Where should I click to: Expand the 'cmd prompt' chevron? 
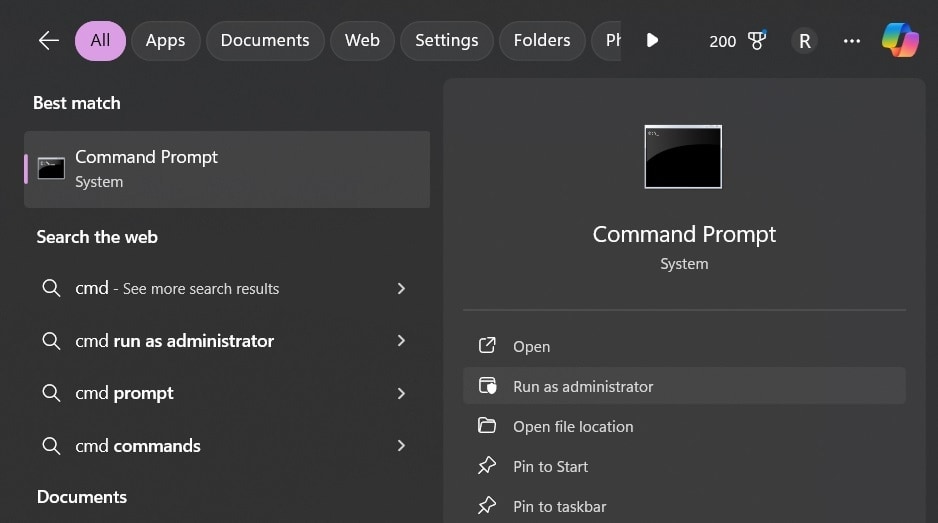point(401,393)
